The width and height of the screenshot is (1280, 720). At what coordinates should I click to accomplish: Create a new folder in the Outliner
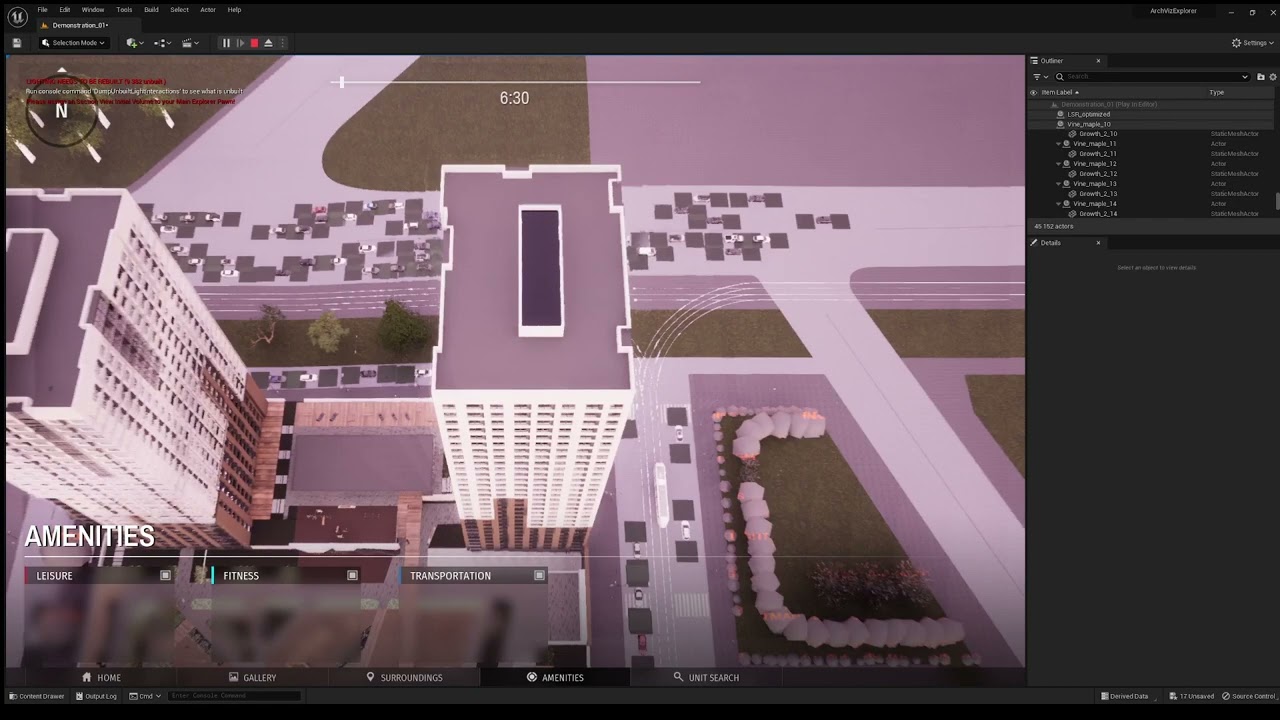1260,77
